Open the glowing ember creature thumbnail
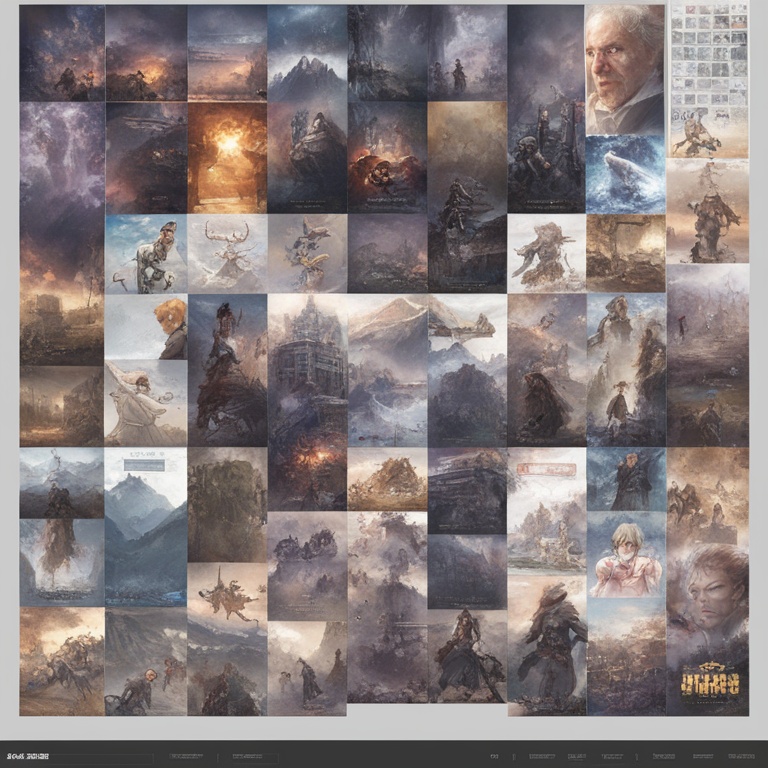Screen dimensions: 768x768 tap(387, 158)
